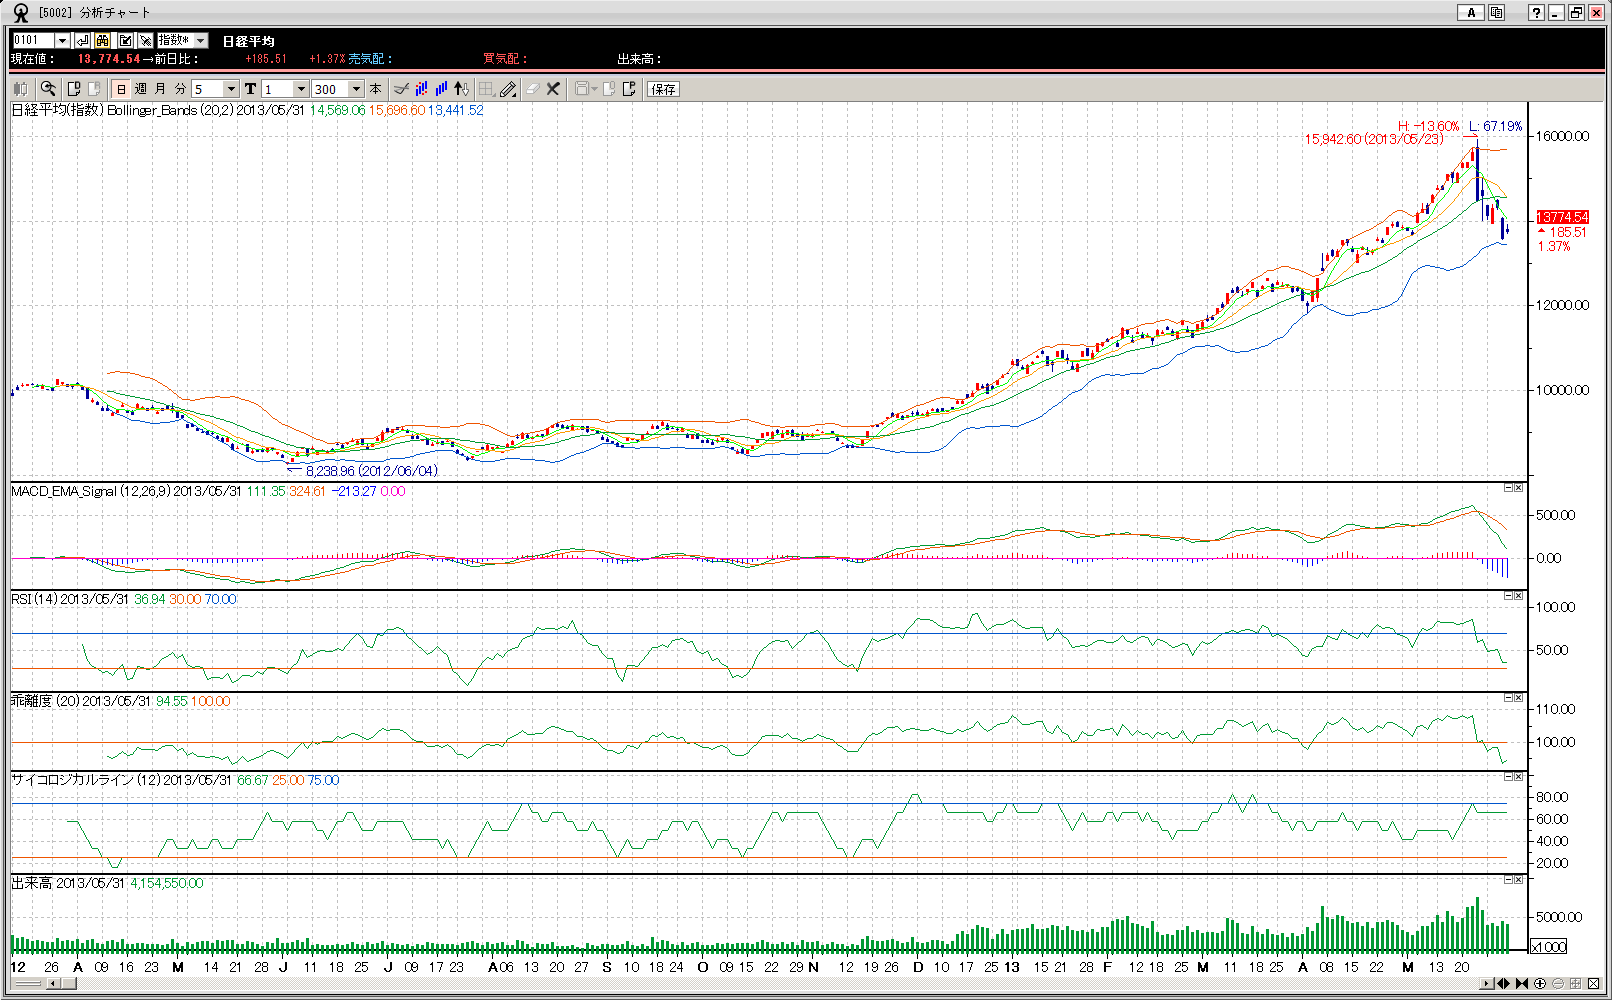Select the pencil drawing tool
This screenshot has height=1000, width=1612.
click(x=508, y=89)
